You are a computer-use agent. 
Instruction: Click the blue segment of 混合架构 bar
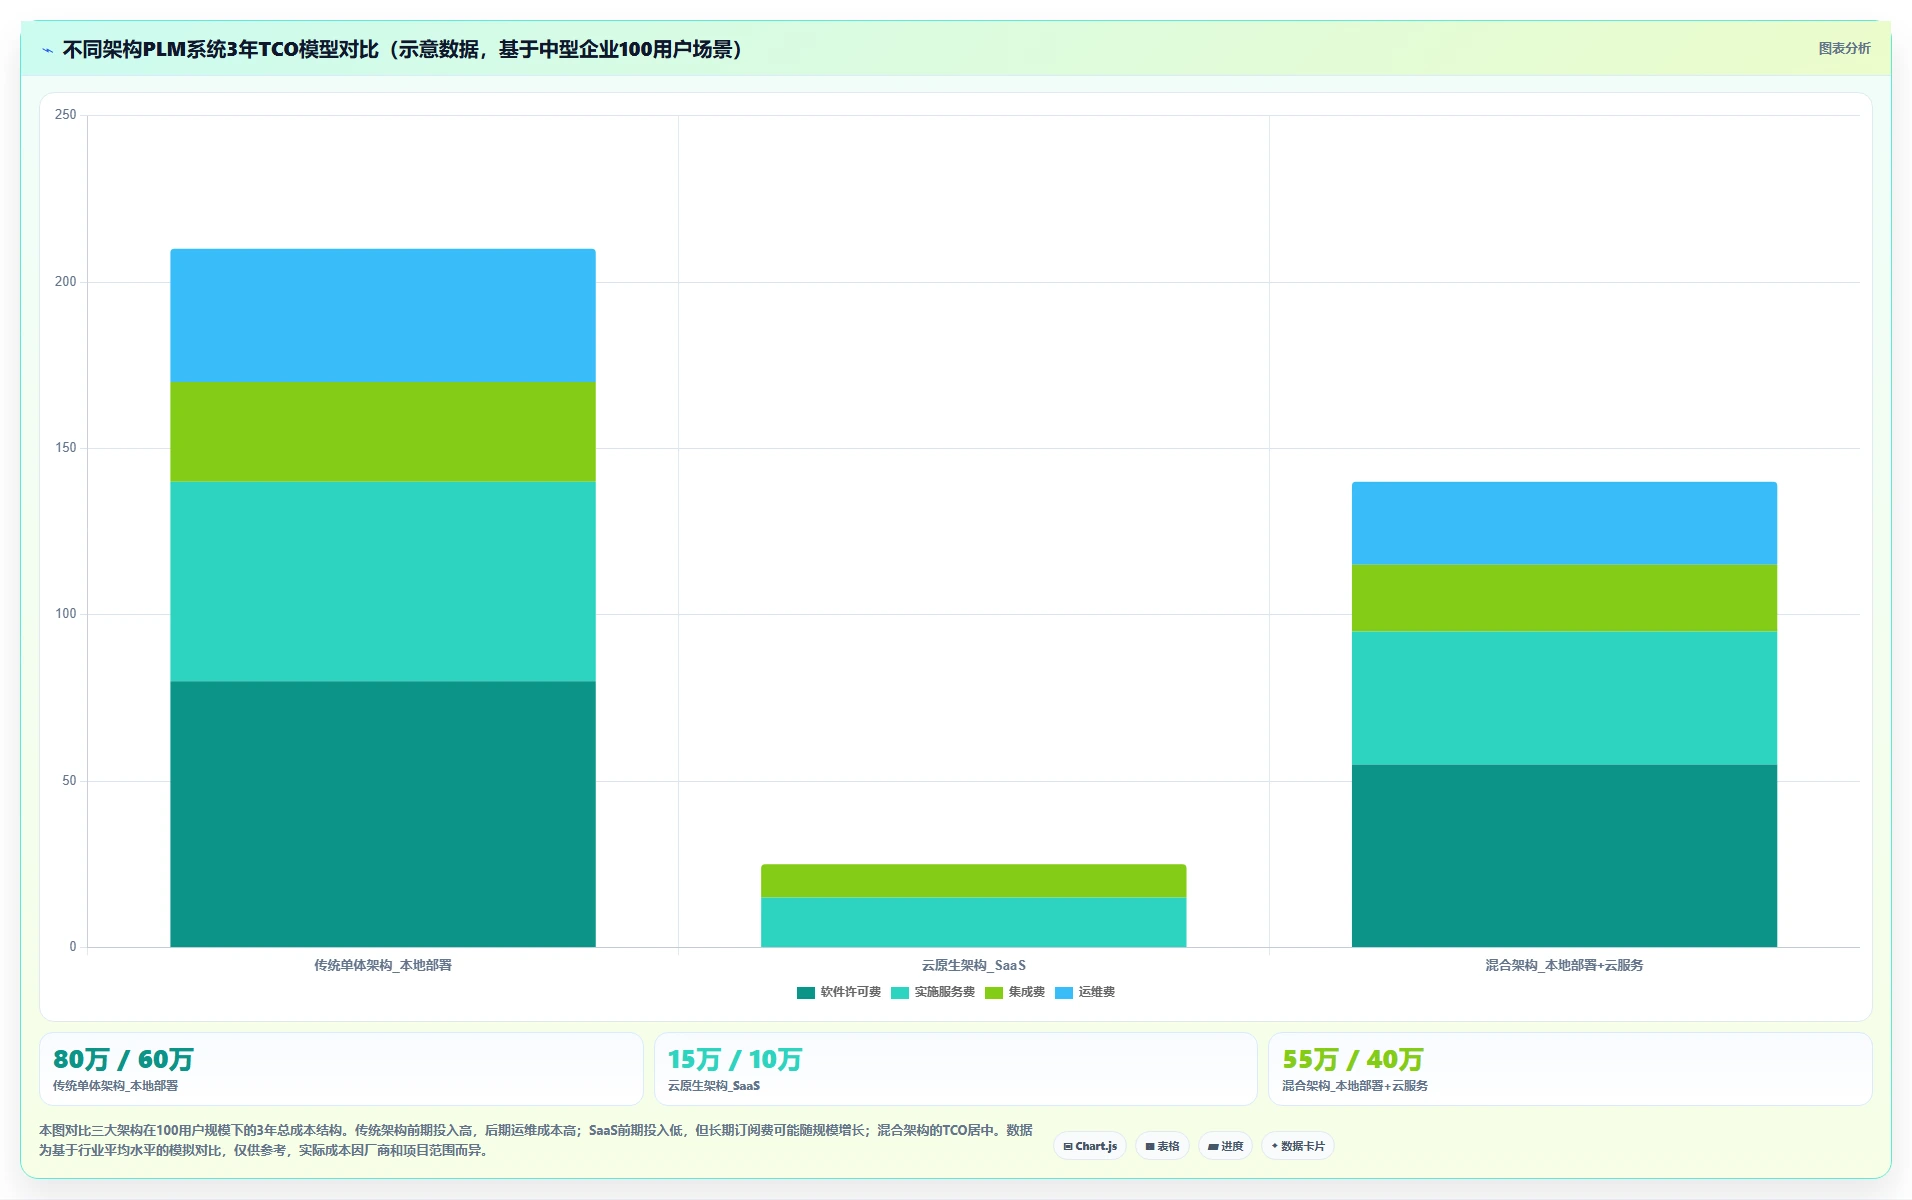pos(1564,523)
